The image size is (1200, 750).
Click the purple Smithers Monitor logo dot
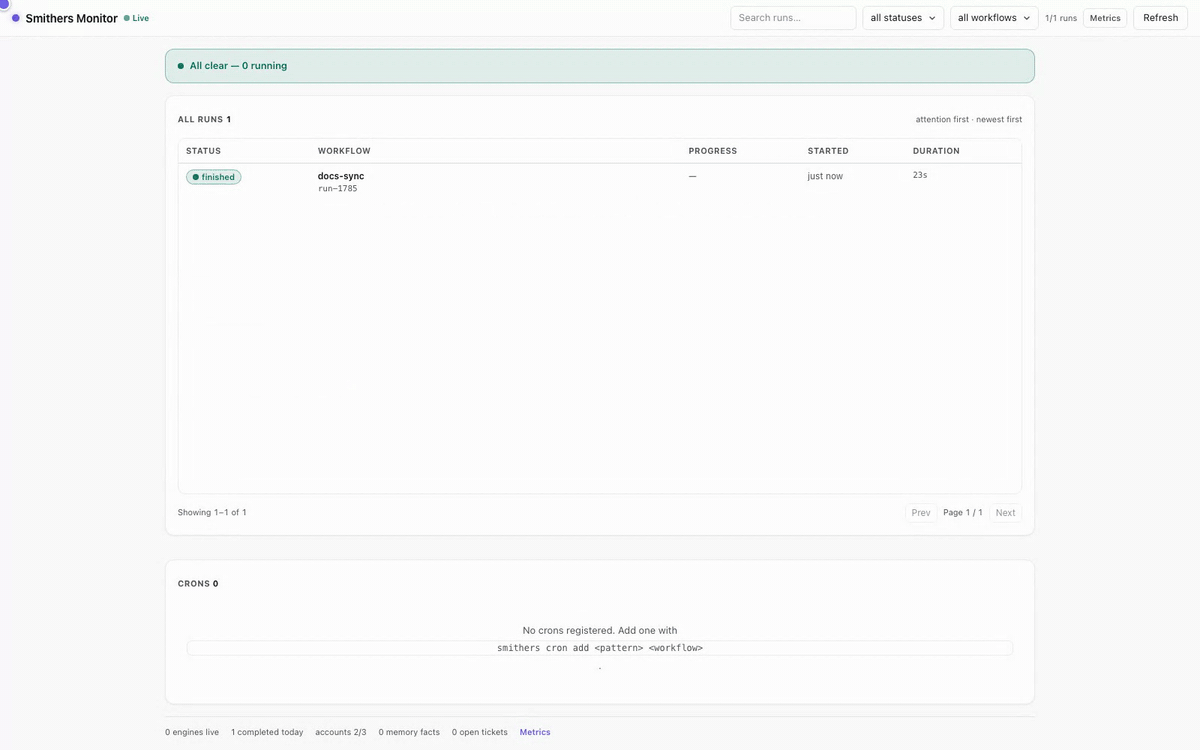(16, 18)
